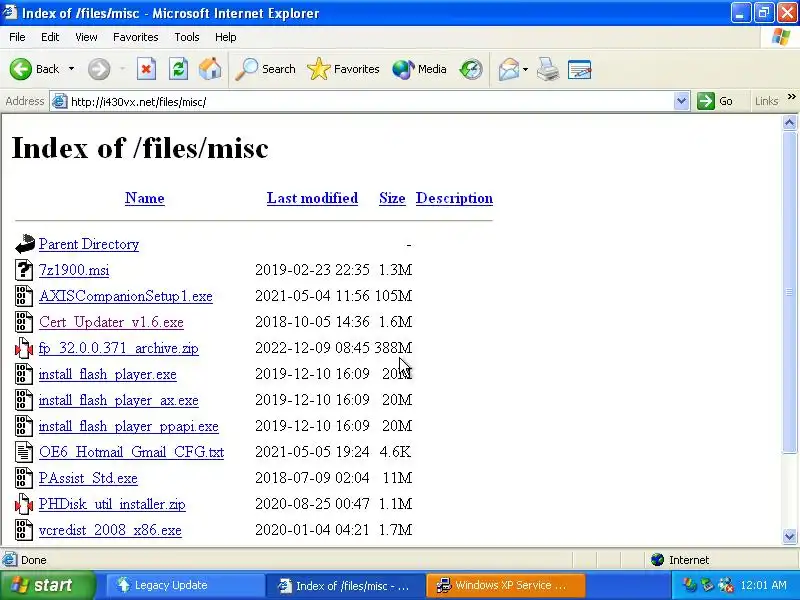Open the Help menu
800x600 pixels.
226,37
